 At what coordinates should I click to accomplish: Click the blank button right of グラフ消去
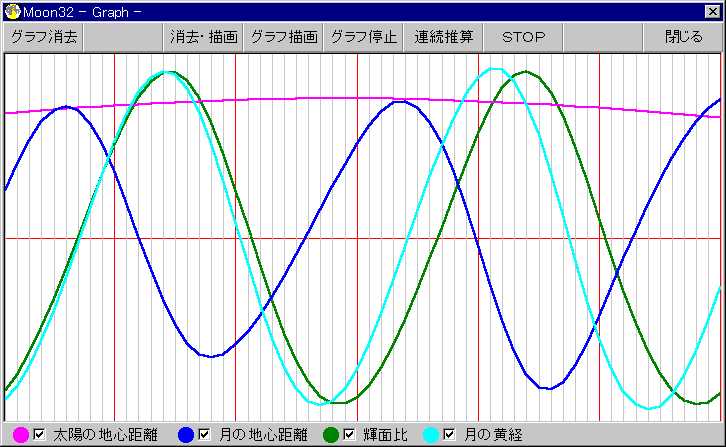click(123, 37)
